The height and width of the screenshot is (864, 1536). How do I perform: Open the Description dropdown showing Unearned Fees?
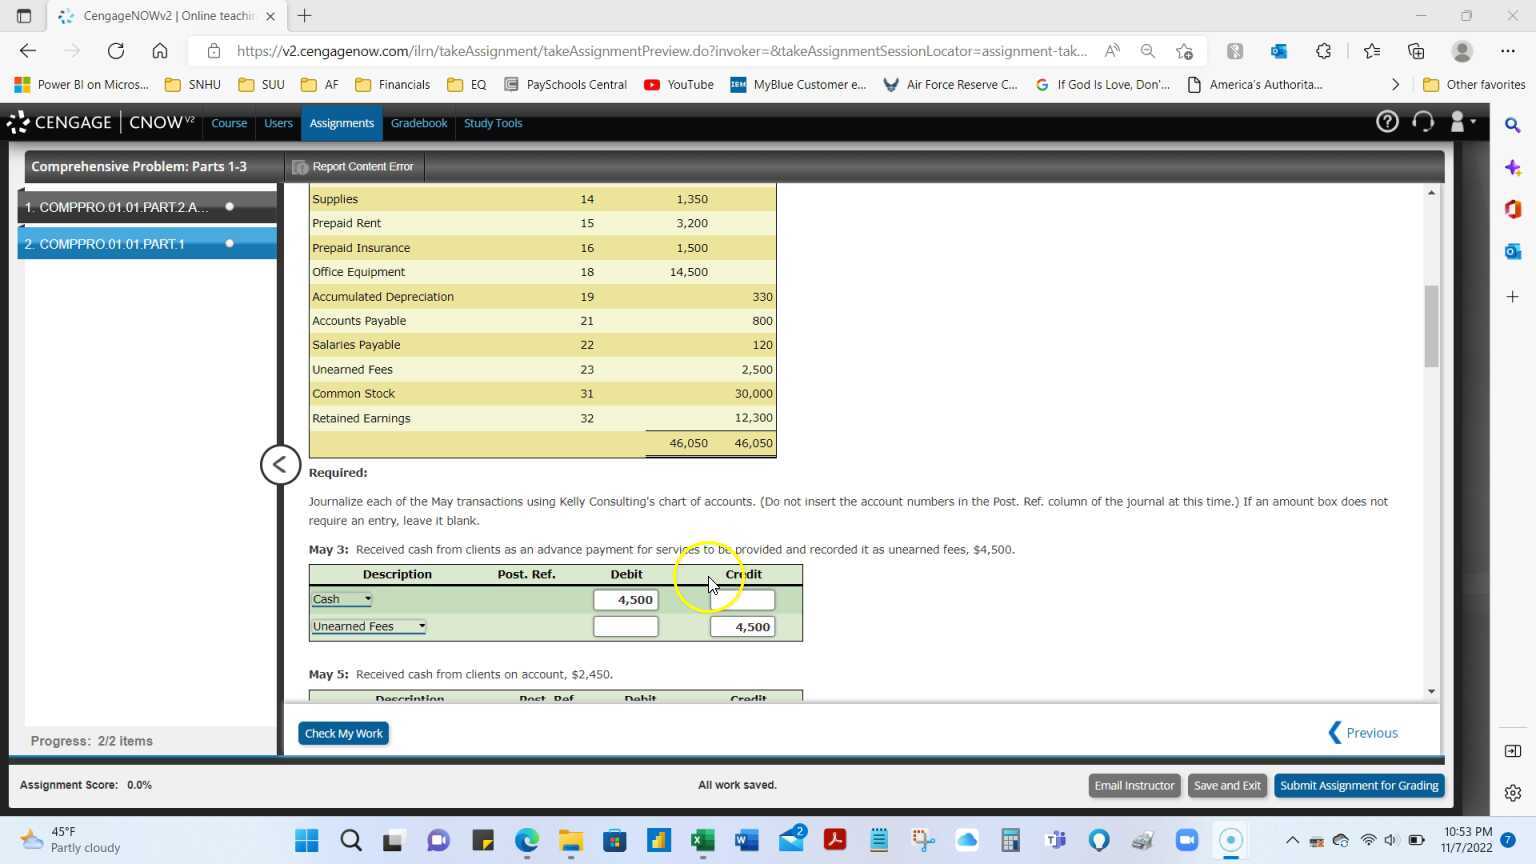coord(369,626)
